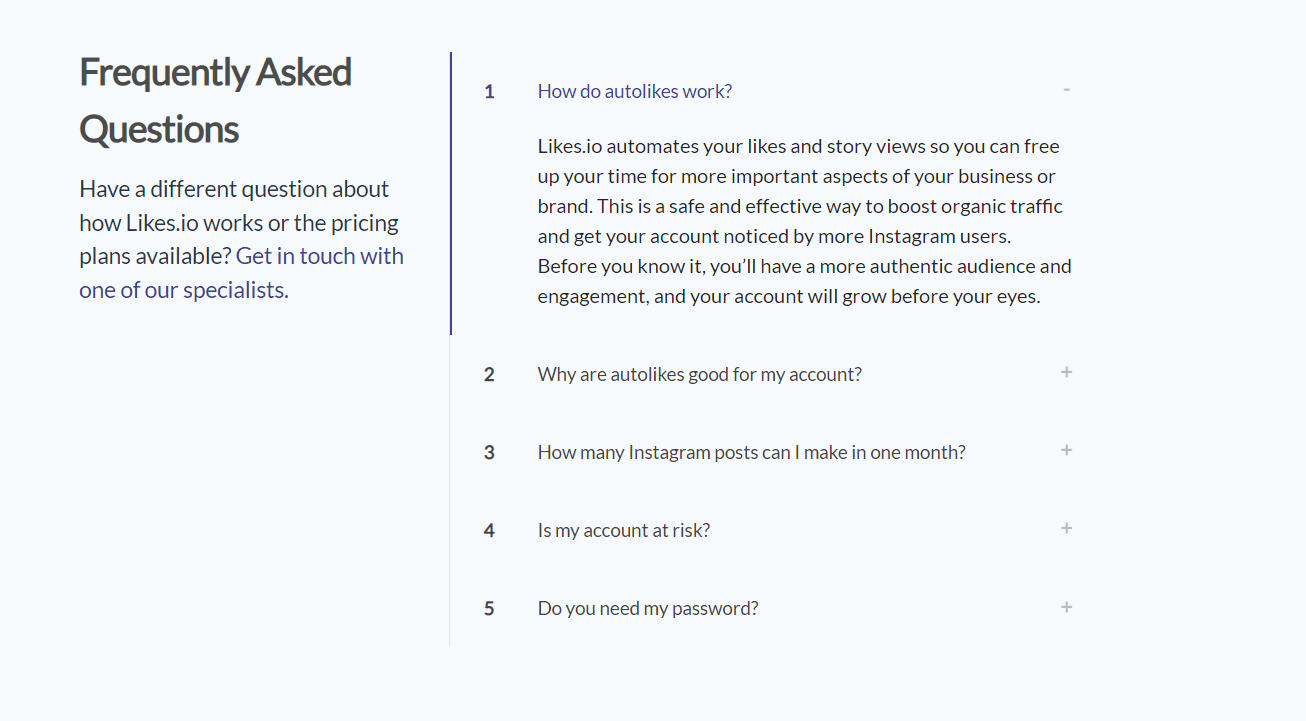Screen dimensions: 1306x721
Task: Click the number 5 beside the password question
Action: click(489, 609)
